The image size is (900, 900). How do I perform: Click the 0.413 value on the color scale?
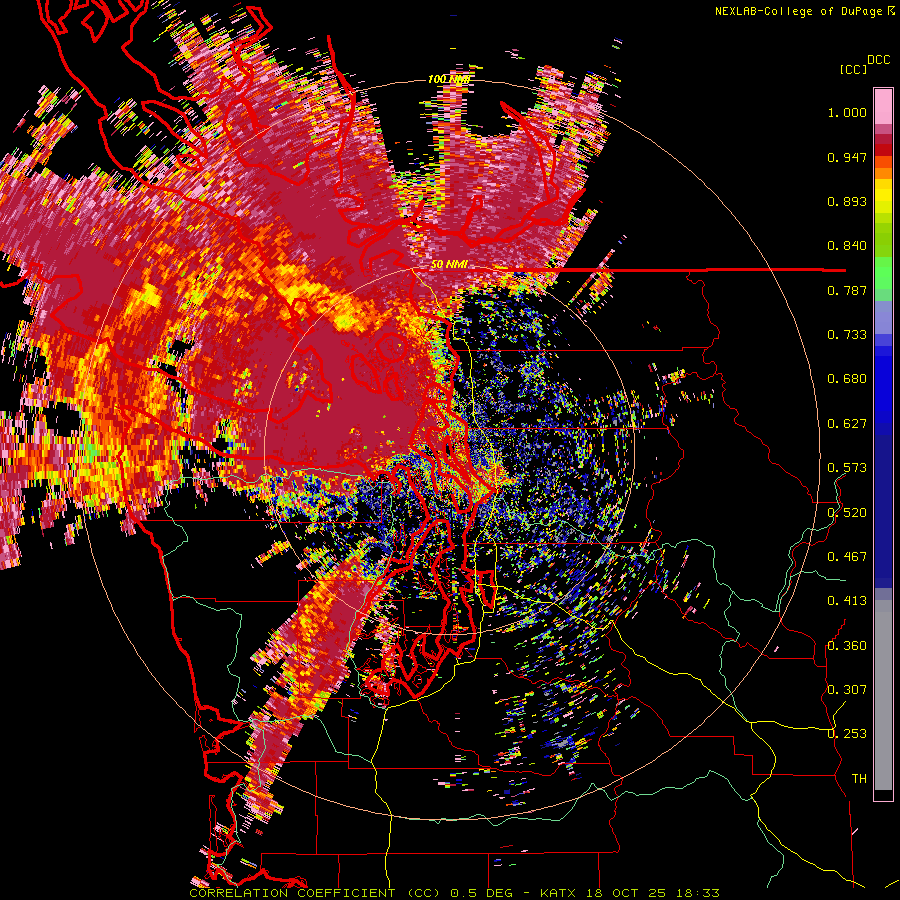(847, 601)
